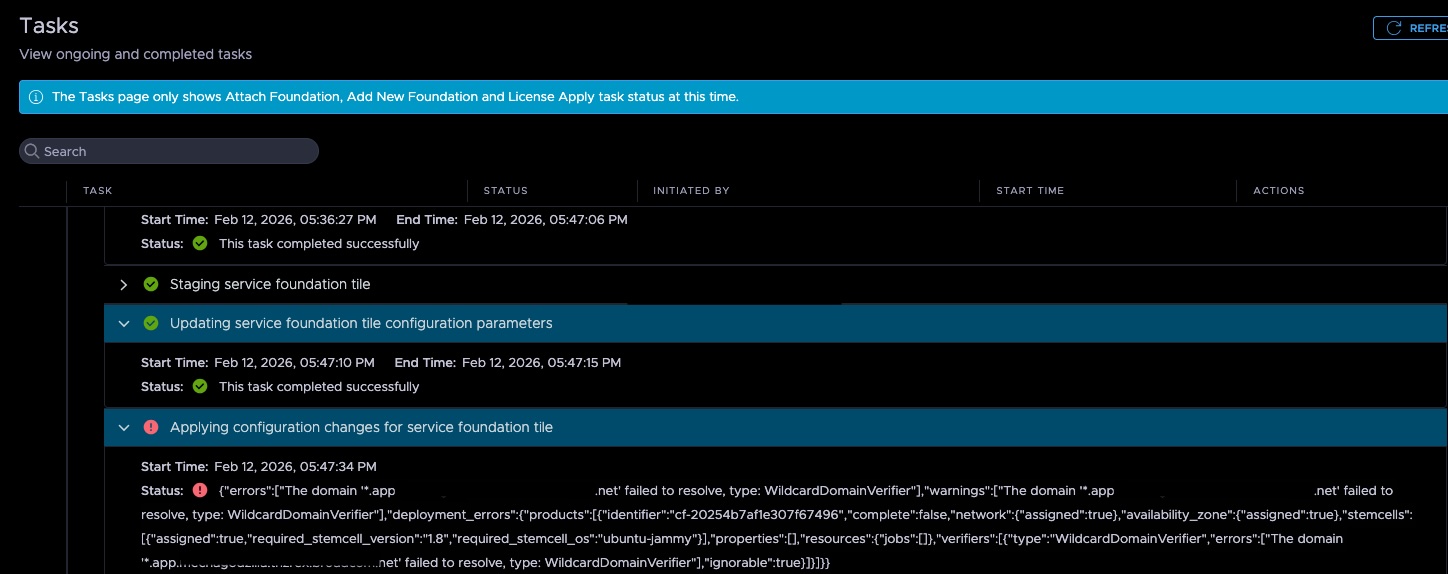Image resolution: width=1448 pixels, height=574 pixels.
Task: Collapse the Updating service foundation tile configuration parameters row
Action: pos(124,323)
